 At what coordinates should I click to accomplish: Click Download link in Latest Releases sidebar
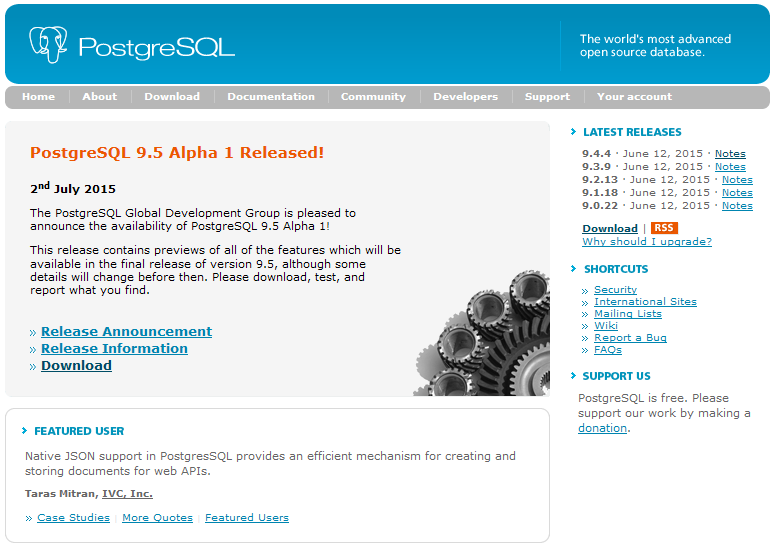coord(610,229)
